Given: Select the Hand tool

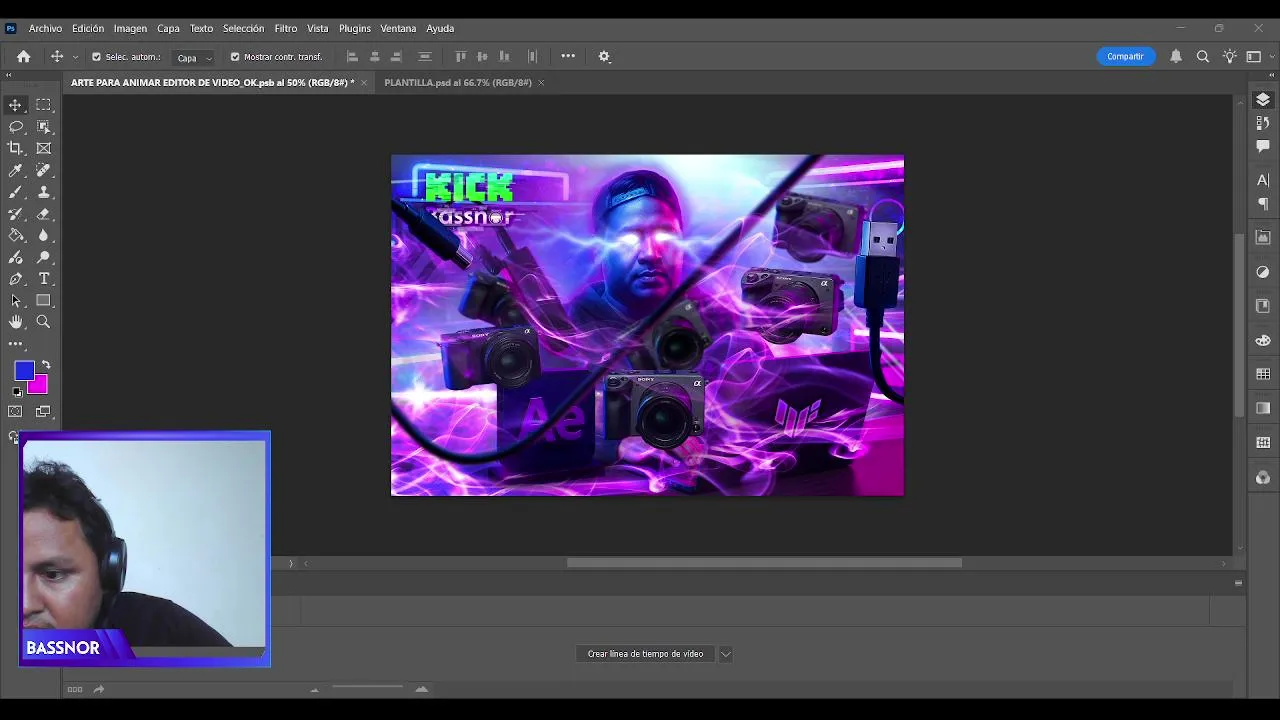Looking at the screenshot, I should (x=16, y=322).
